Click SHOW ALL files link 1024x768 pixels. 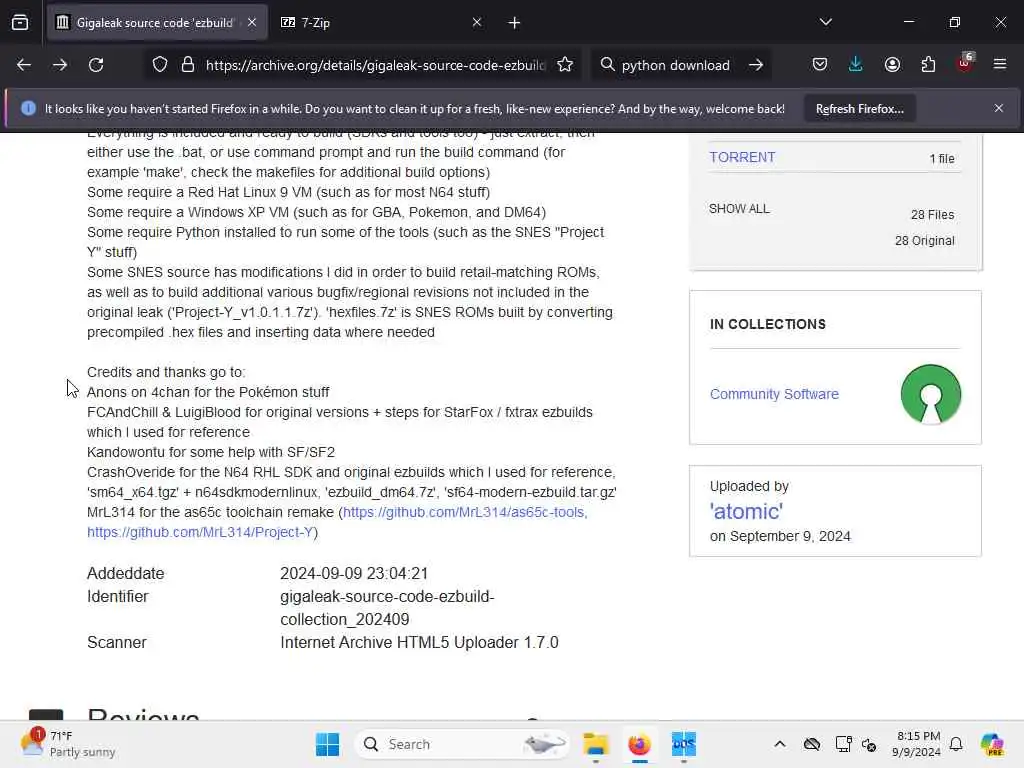tap(739, 209)
